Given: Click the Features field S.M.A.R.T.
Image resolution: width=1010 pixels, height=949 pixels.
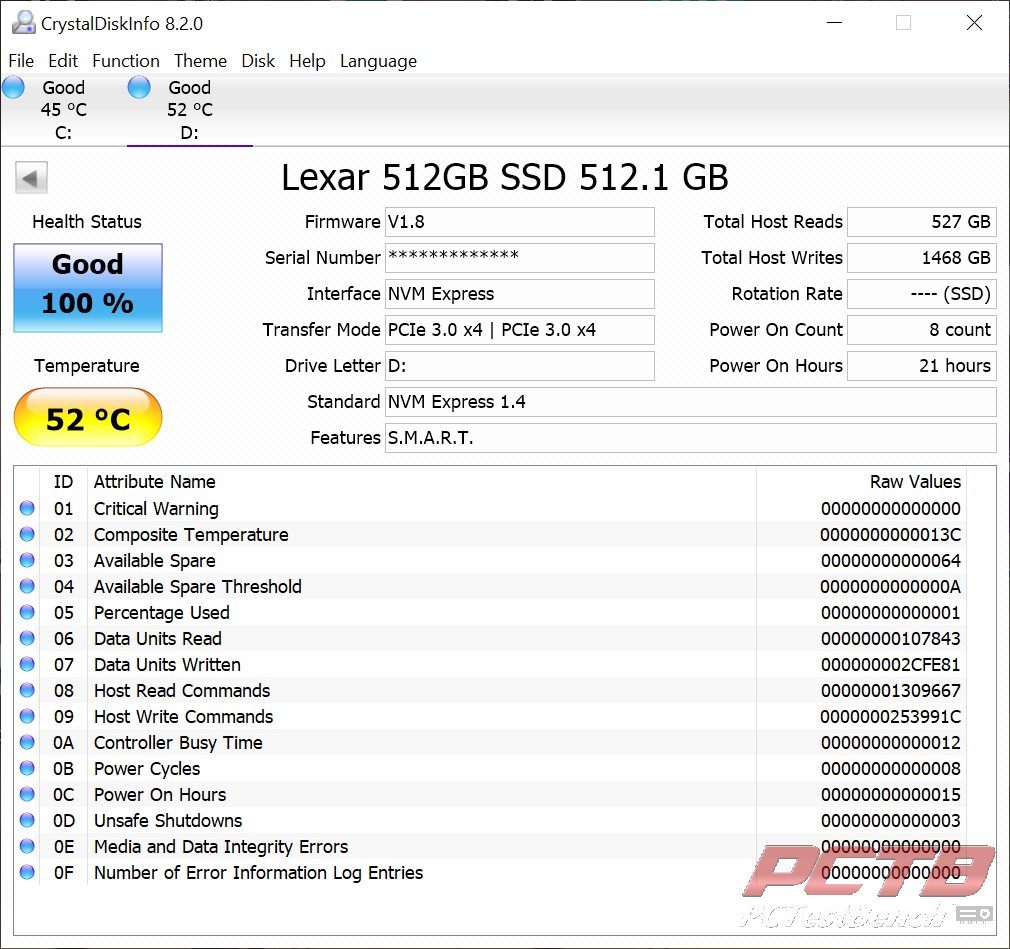Looking at the screenshot, I should pyautogui.click(x=691, y=438).
